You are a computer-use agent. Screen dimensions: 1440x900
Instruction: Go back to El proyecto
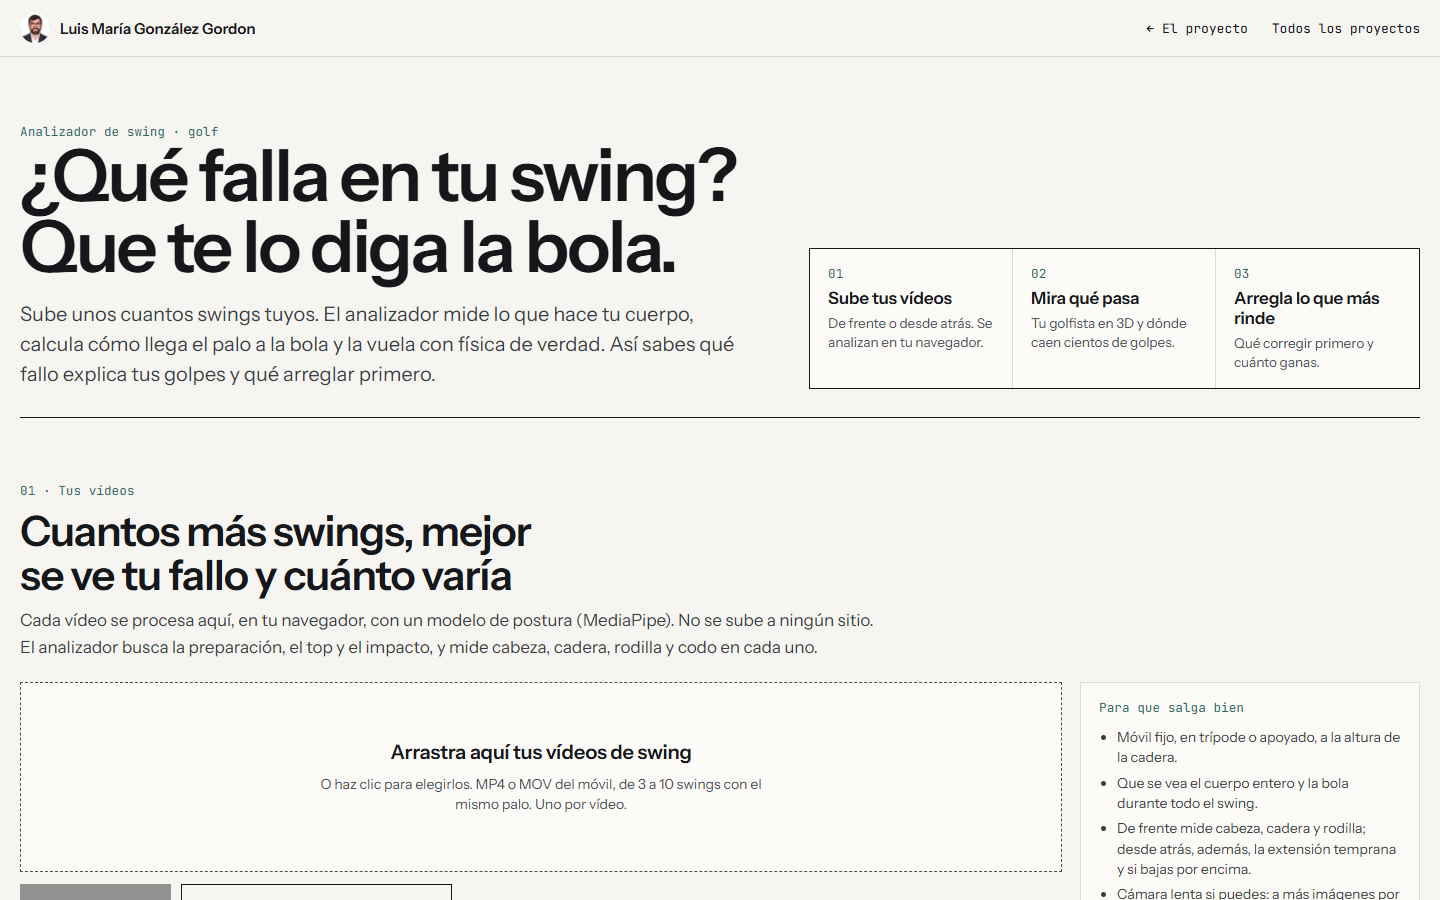1197,29
